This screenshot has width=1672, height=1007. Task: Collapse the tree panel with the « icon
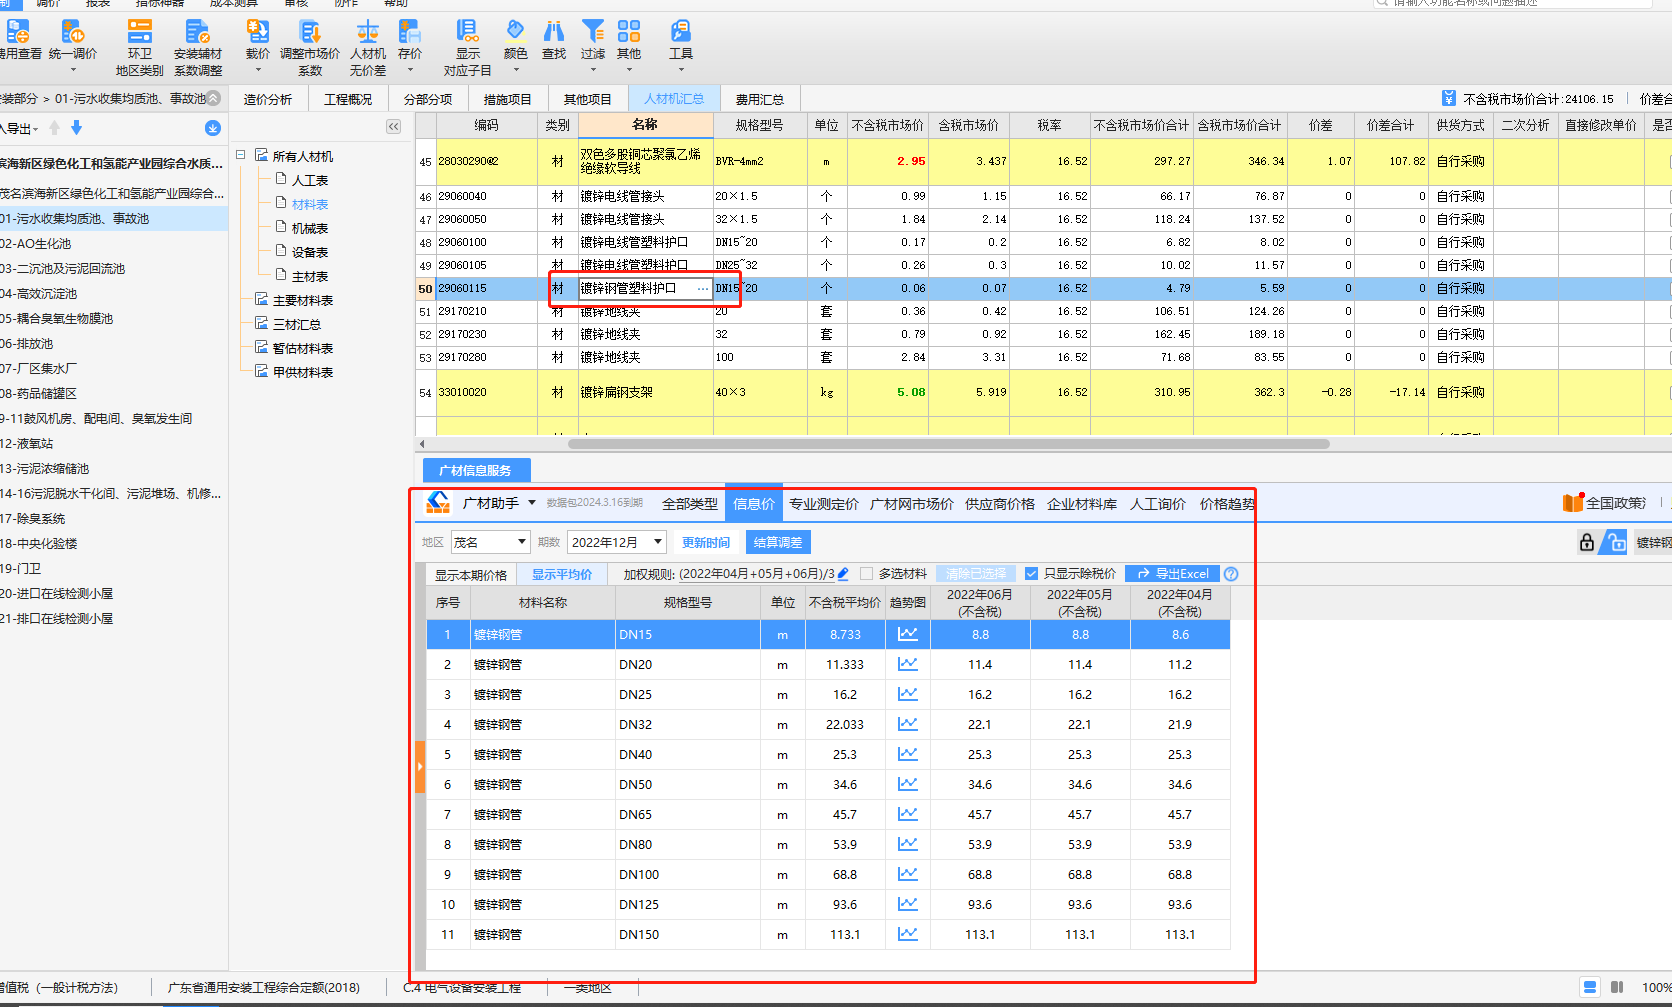[x=393, y=127]
